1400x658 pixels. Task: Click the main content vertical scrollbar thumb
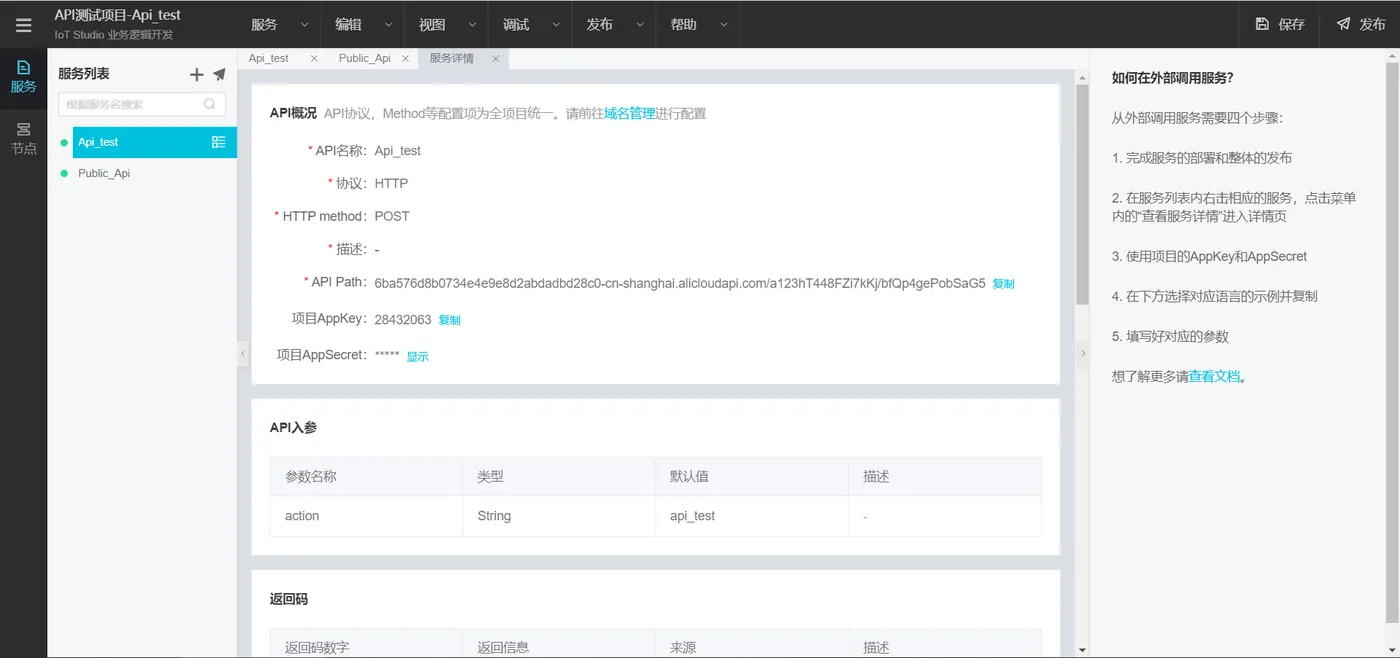tap(1082, 195)
